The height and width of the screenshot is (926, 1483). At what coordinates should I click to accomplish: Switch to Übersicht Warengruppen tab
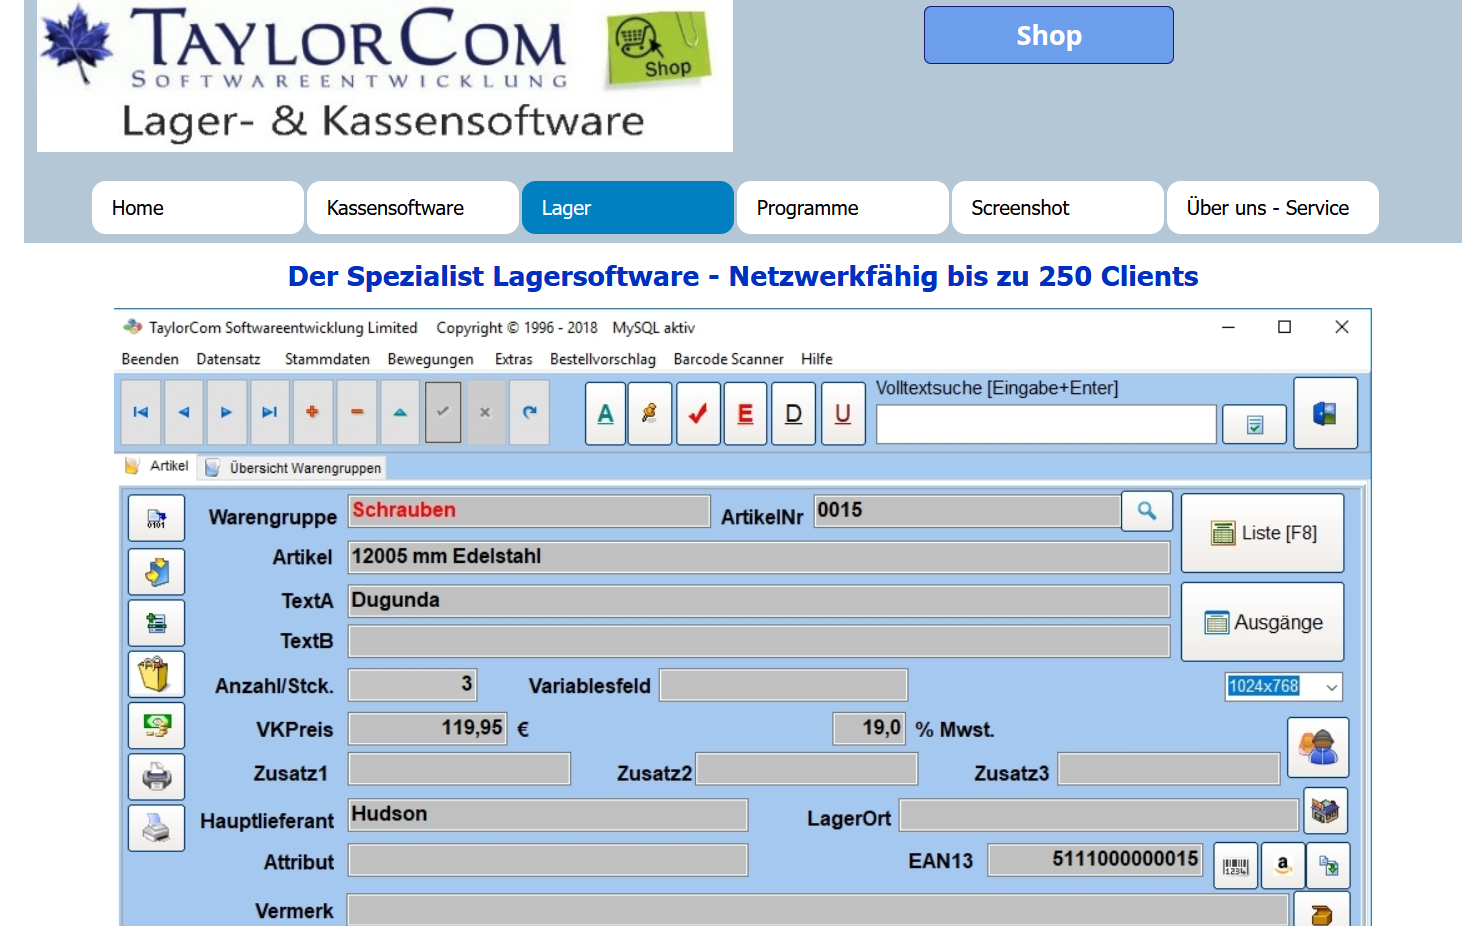[x=304, y=468]
